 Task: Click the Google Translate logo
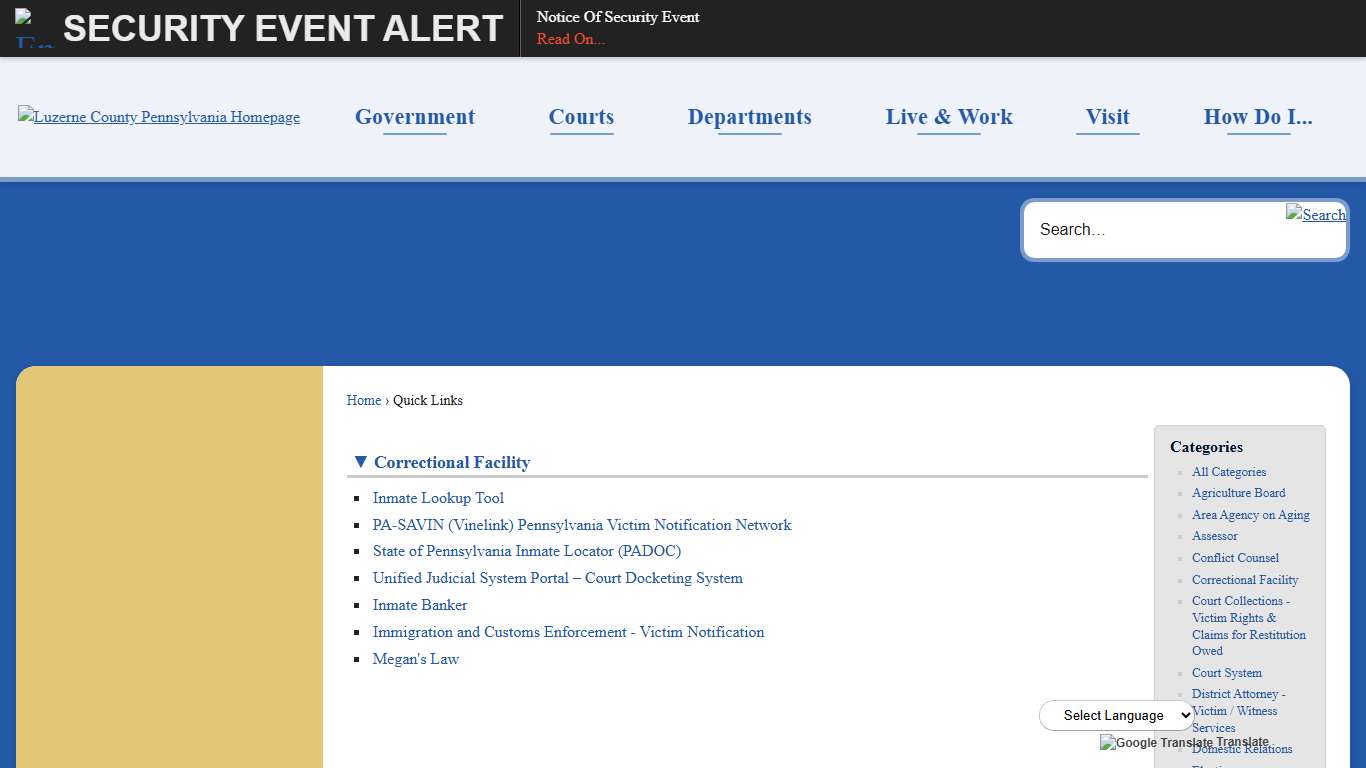pyautogui.click(x=1155, y=743)
